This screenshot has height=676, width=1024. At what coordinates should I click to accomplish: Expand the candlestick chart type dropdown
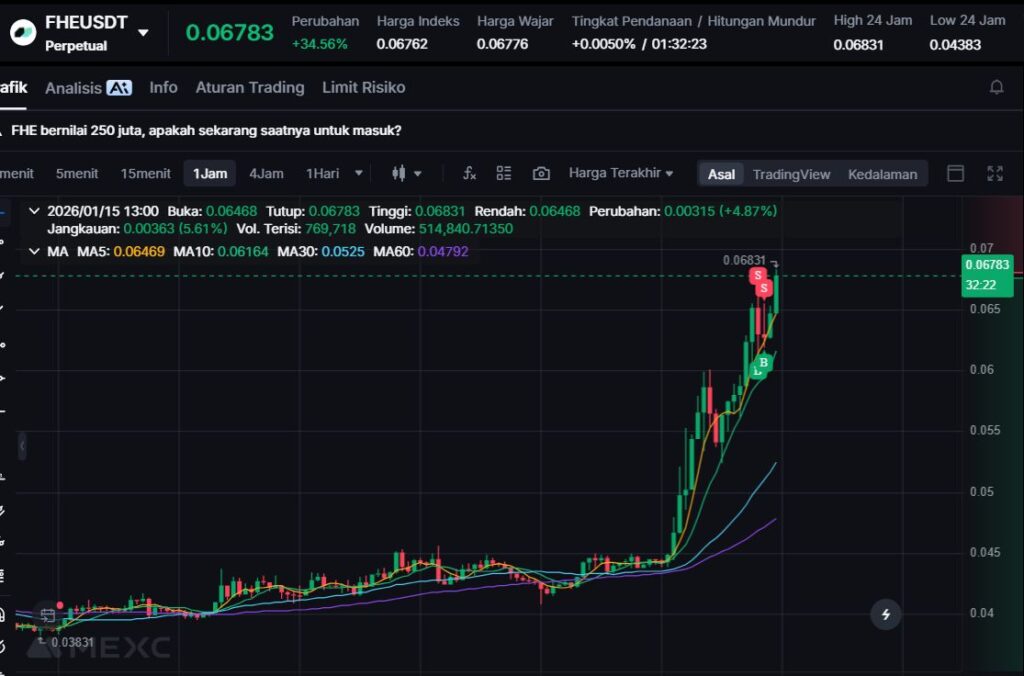coord(406,173)
